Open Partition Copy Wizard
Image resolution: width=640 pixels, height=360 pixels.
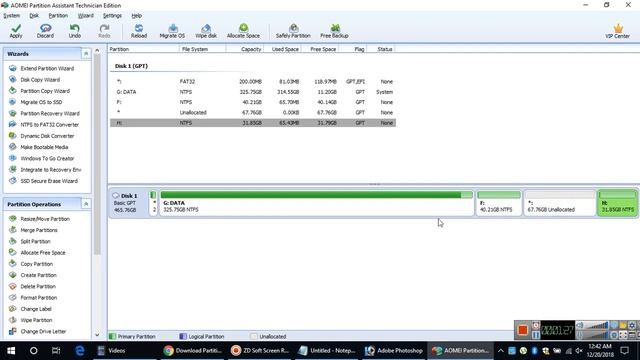click(x=45, y=91)
